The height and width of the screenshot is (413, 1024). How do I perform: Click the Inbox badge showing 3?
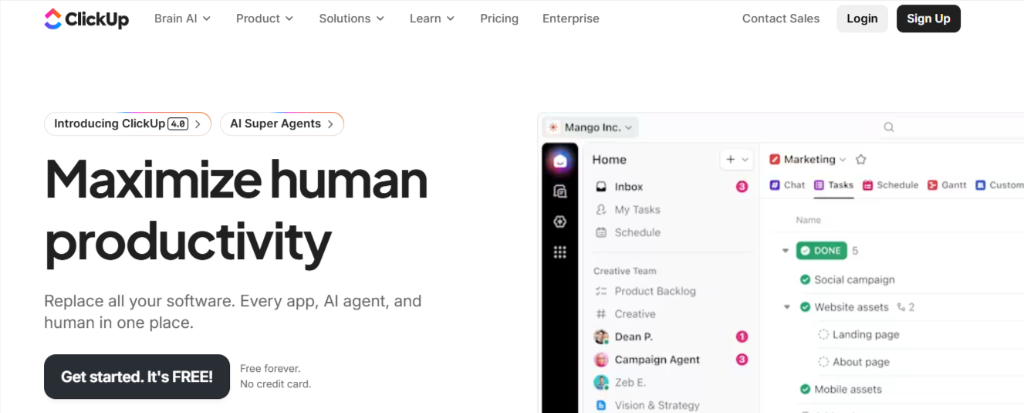click(742, 187)
